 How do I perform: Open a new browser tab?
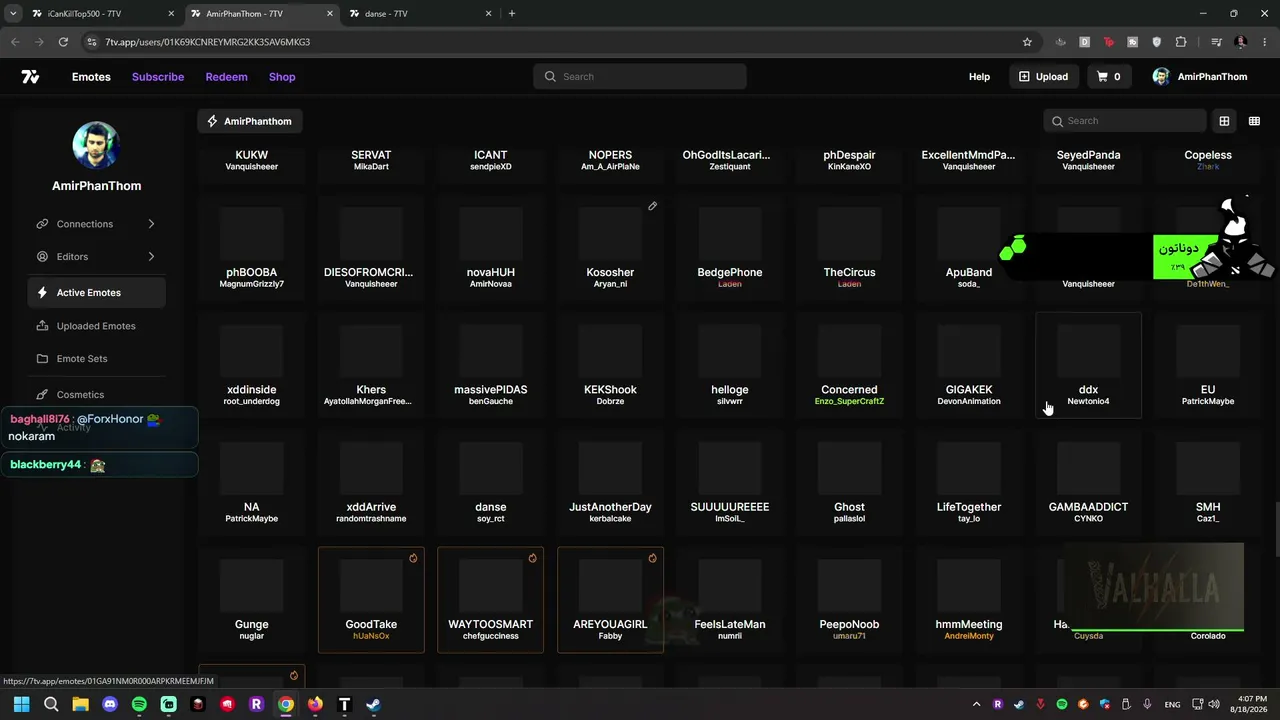tap(512, 14)
